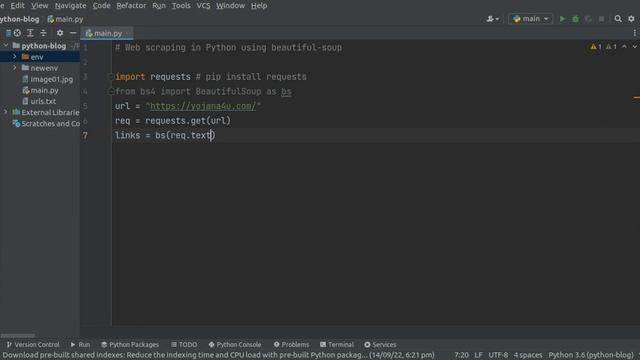
Task: Click the yellow warning count indicator
Action: pos(596,47)
